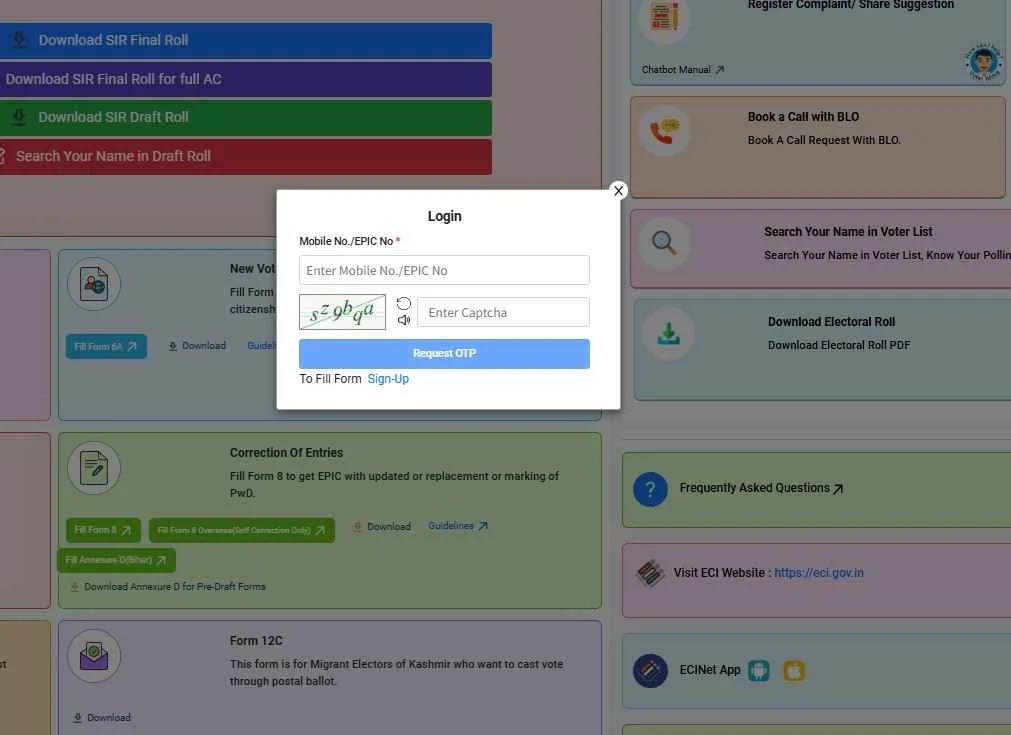The image size is (1011, 735).
Task: Click the Book a Call phone icon
Action: tap(664, 130)
